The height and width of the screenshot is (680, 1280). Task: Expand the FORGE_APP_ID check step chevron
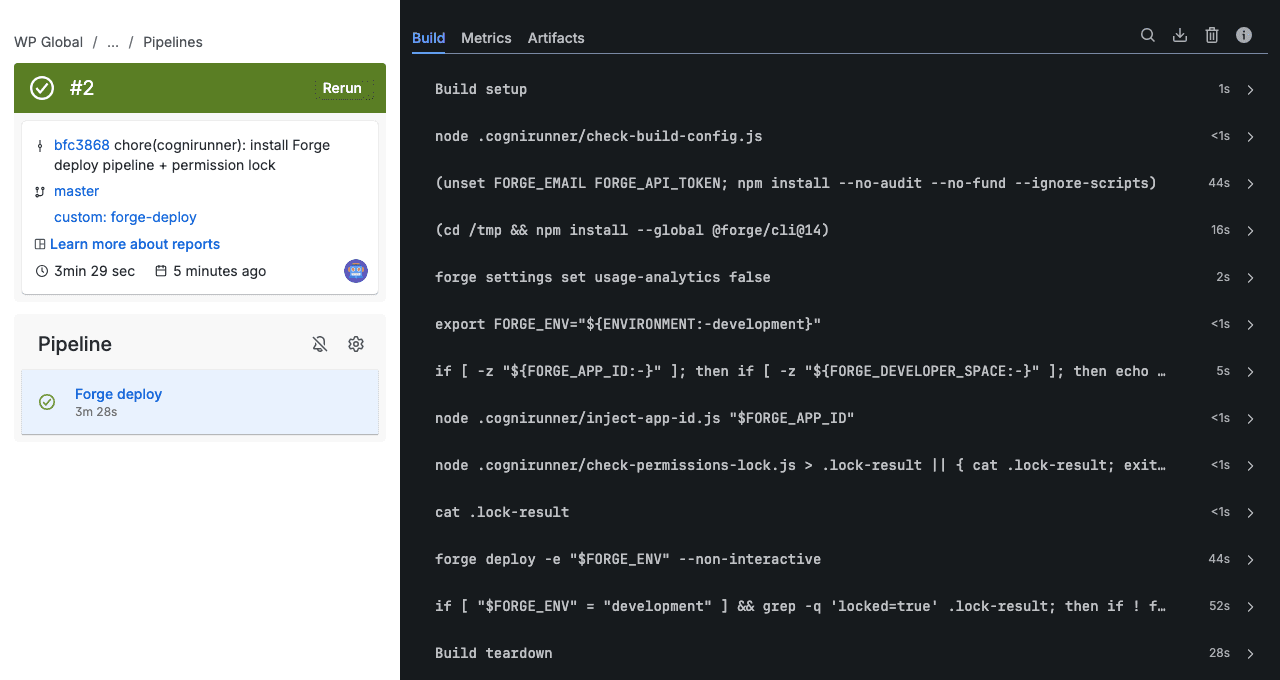coord(1251,371)
